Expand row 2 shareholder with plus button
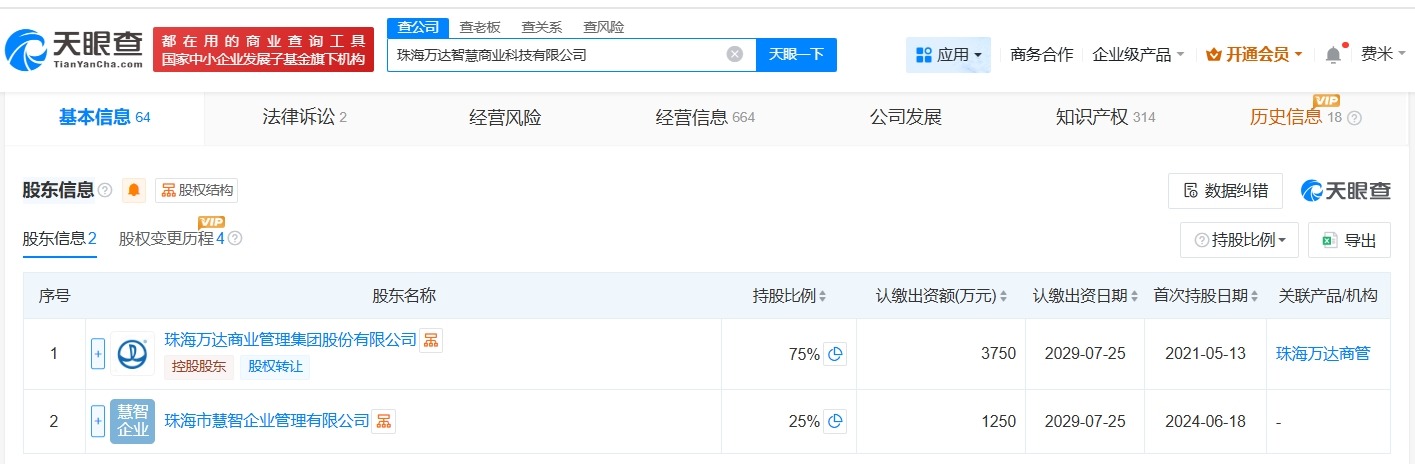The image size is (1415, 464). point(98,421)
